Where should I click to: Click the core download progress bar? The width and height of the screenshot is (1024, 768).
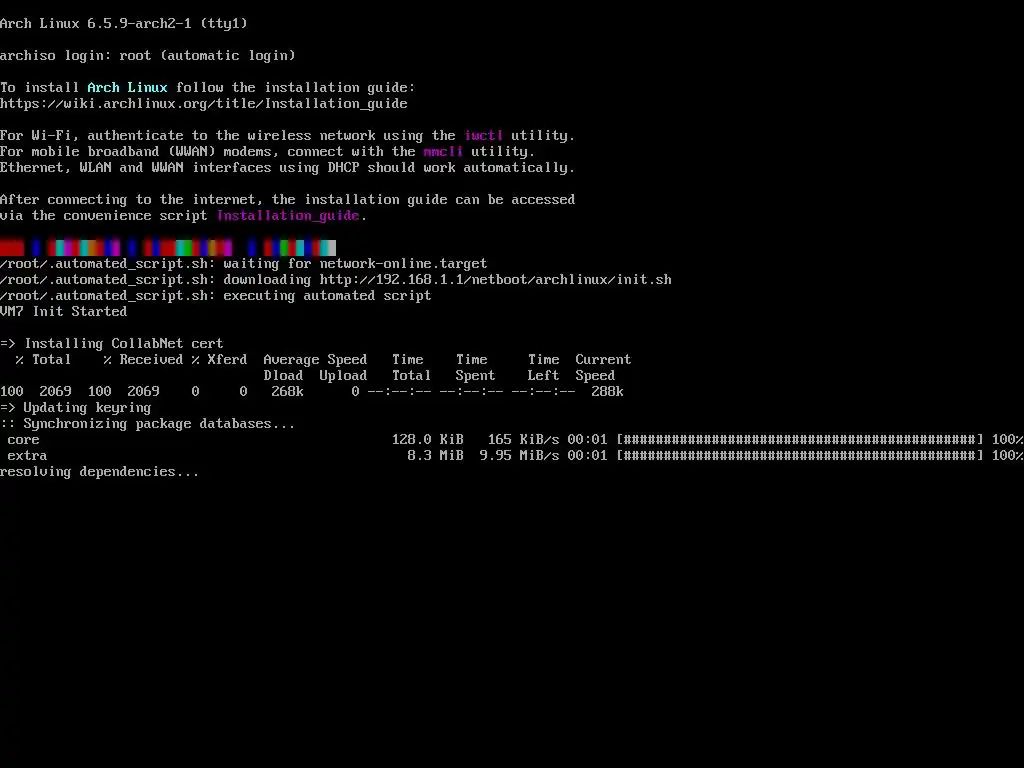click(800, 440)
